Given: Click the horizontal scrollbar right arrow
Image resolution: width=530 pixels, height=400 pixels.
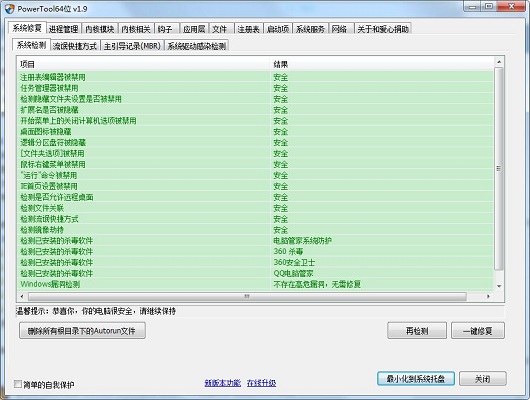Looking at the screenshot, I should click(488, 297).
